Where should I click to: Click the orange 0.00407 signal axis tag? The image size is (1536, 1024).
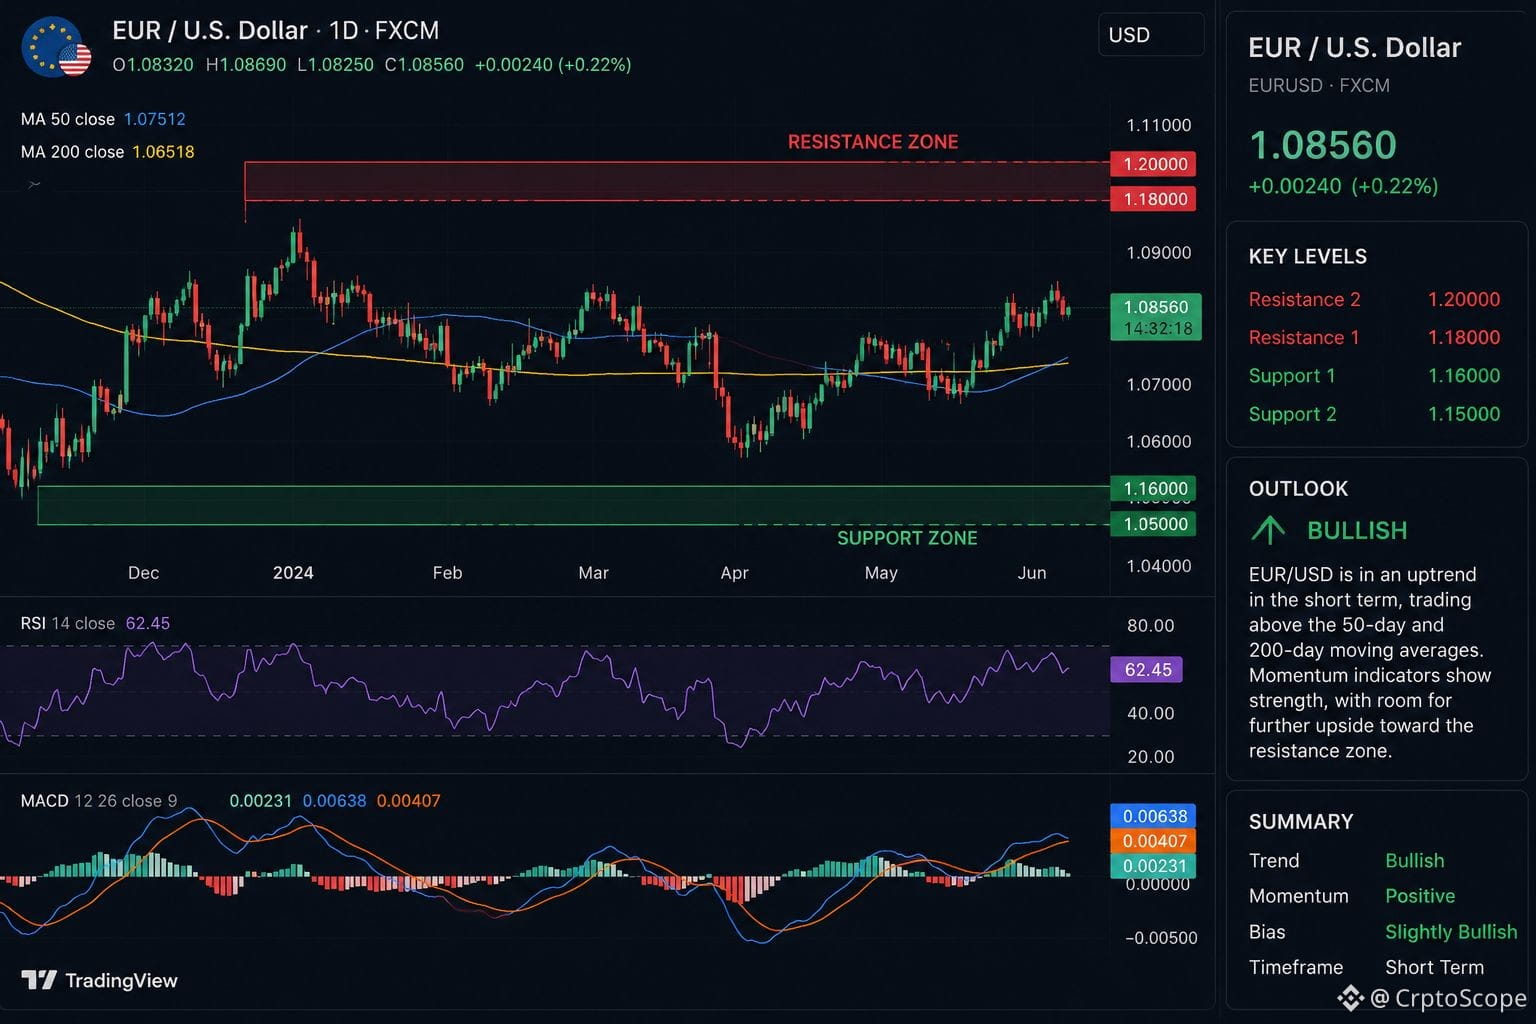click(1153, 841)
